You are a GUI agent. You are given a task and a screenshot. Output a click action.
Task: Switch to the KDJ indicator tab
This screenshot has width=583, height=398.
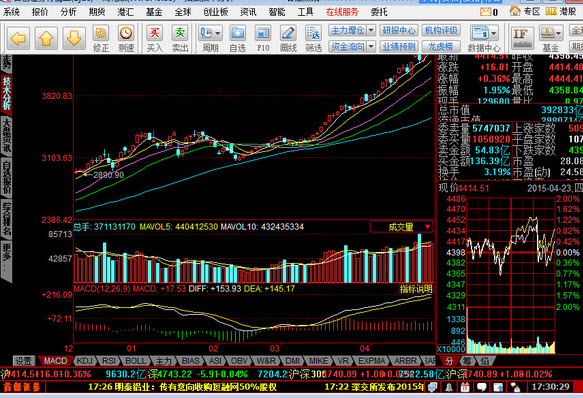[x=85, y=360]
